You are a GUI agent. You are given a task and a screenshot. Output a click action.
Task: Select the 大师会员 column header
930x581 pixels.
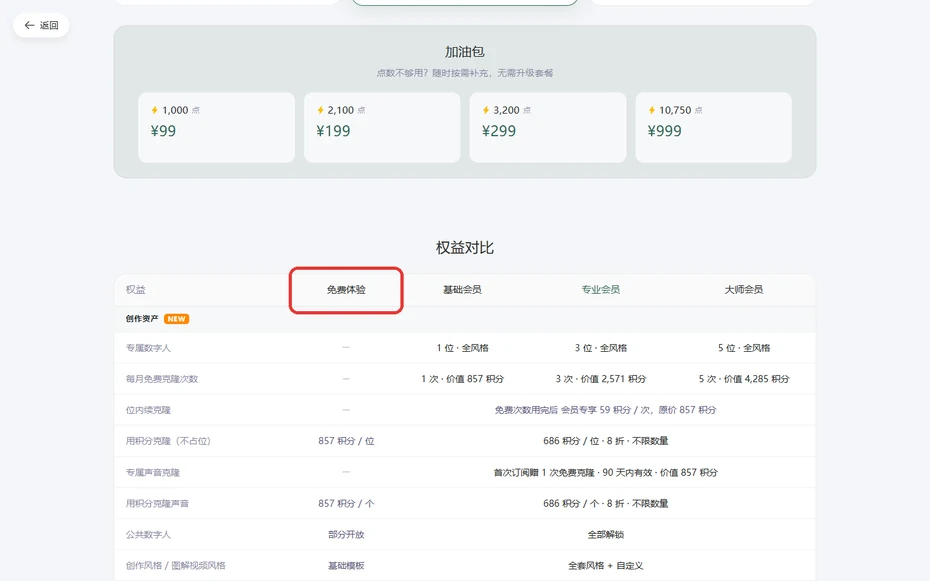pyautogui.click(x=744, y=290)
